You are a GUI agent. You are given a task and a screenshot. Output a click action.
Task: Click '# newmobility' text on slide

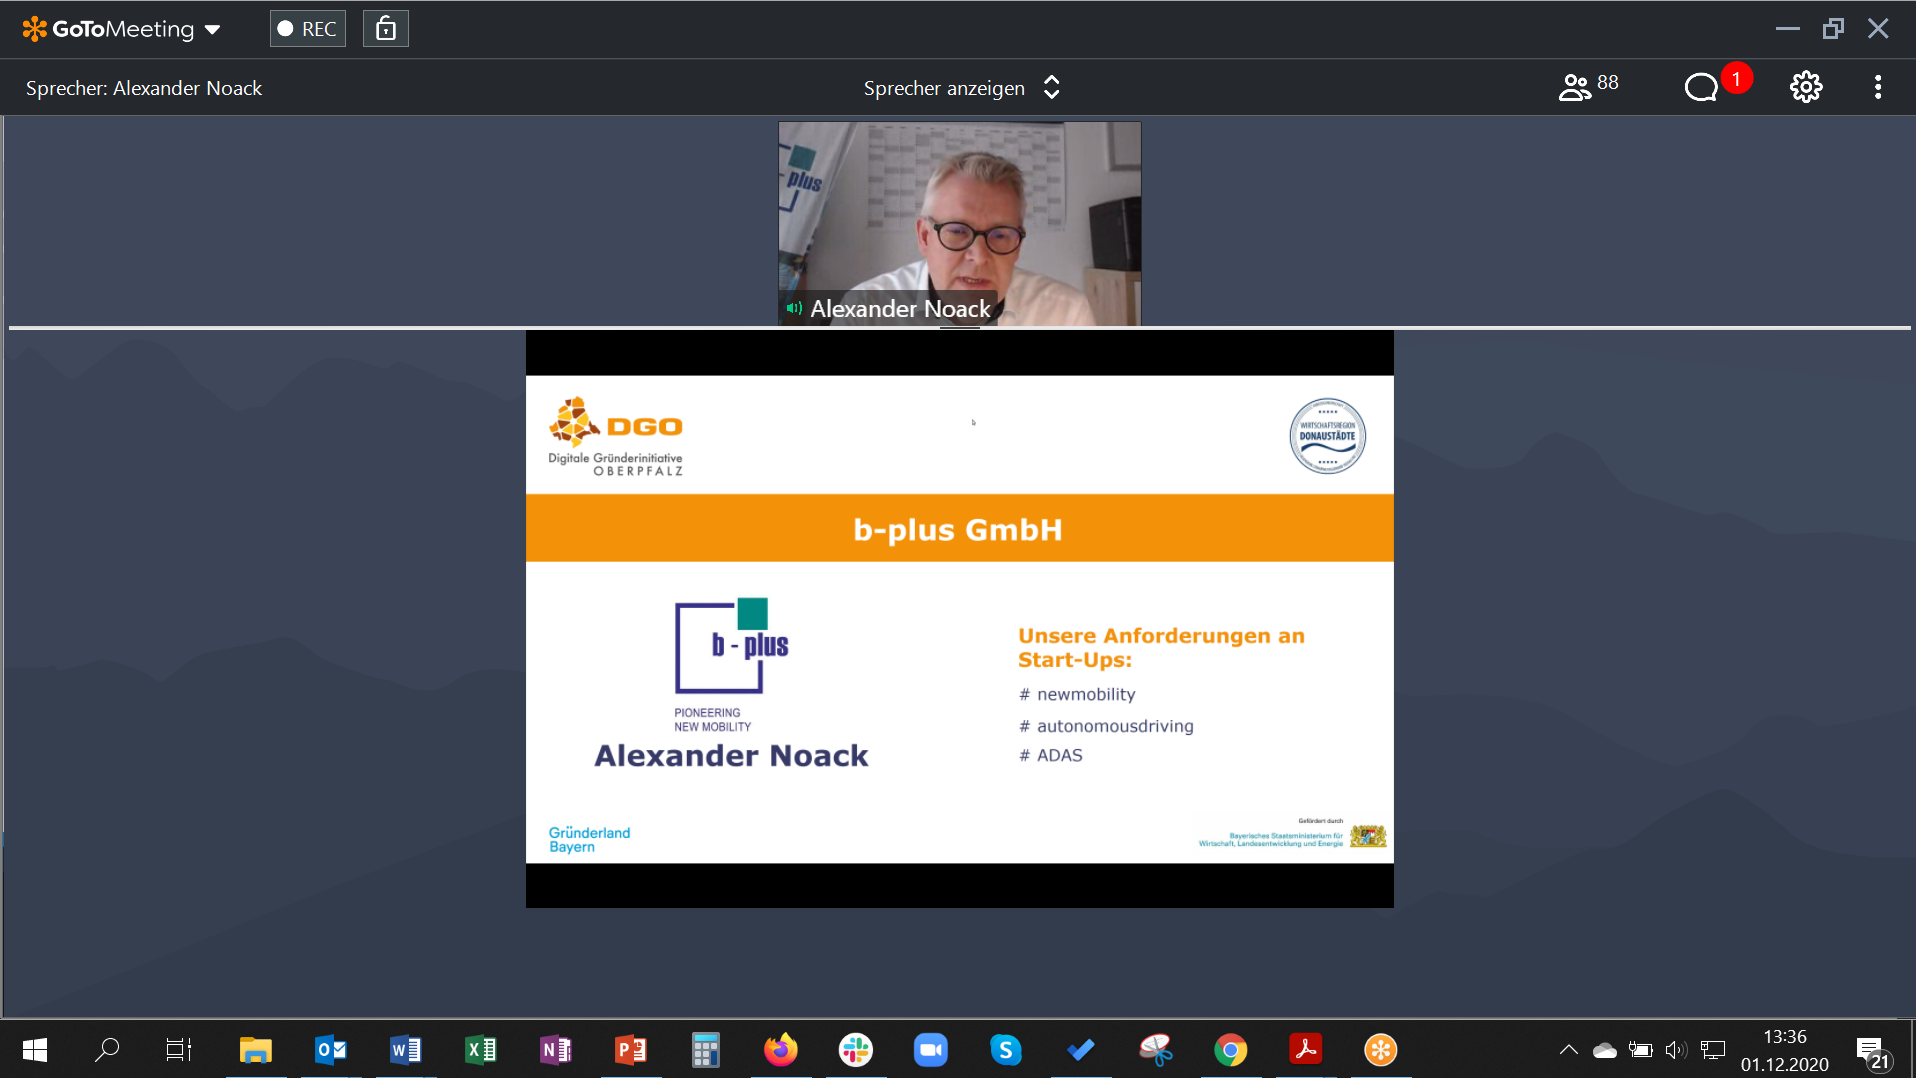1077,694
